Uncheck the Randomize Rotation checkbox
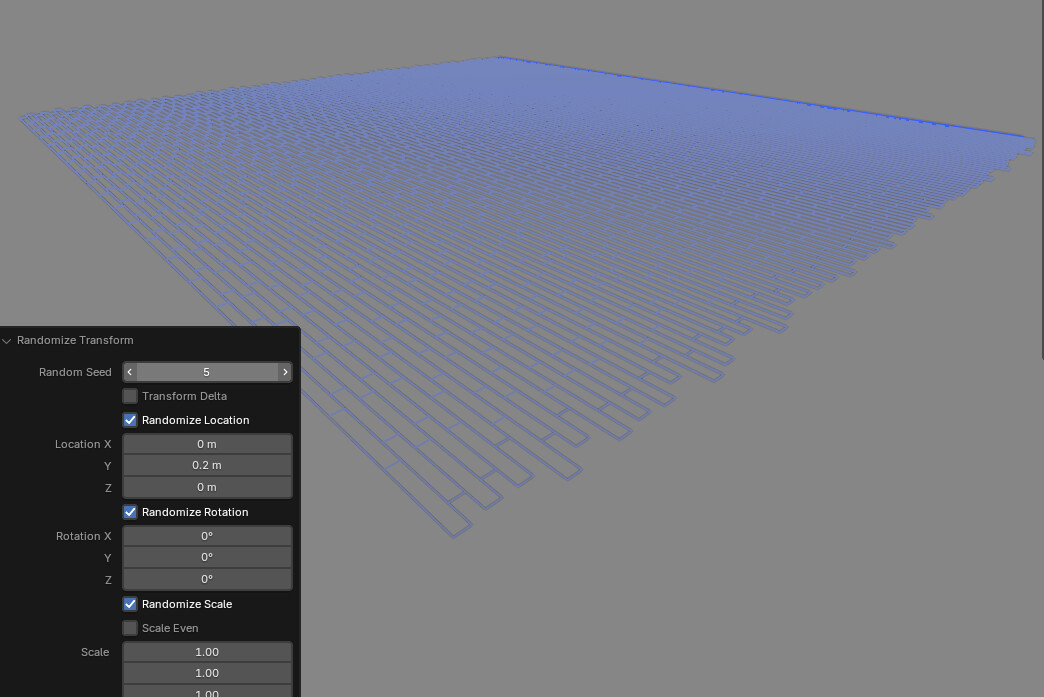This screenshot has width=1044, height=697. click(x=130, y=512)
